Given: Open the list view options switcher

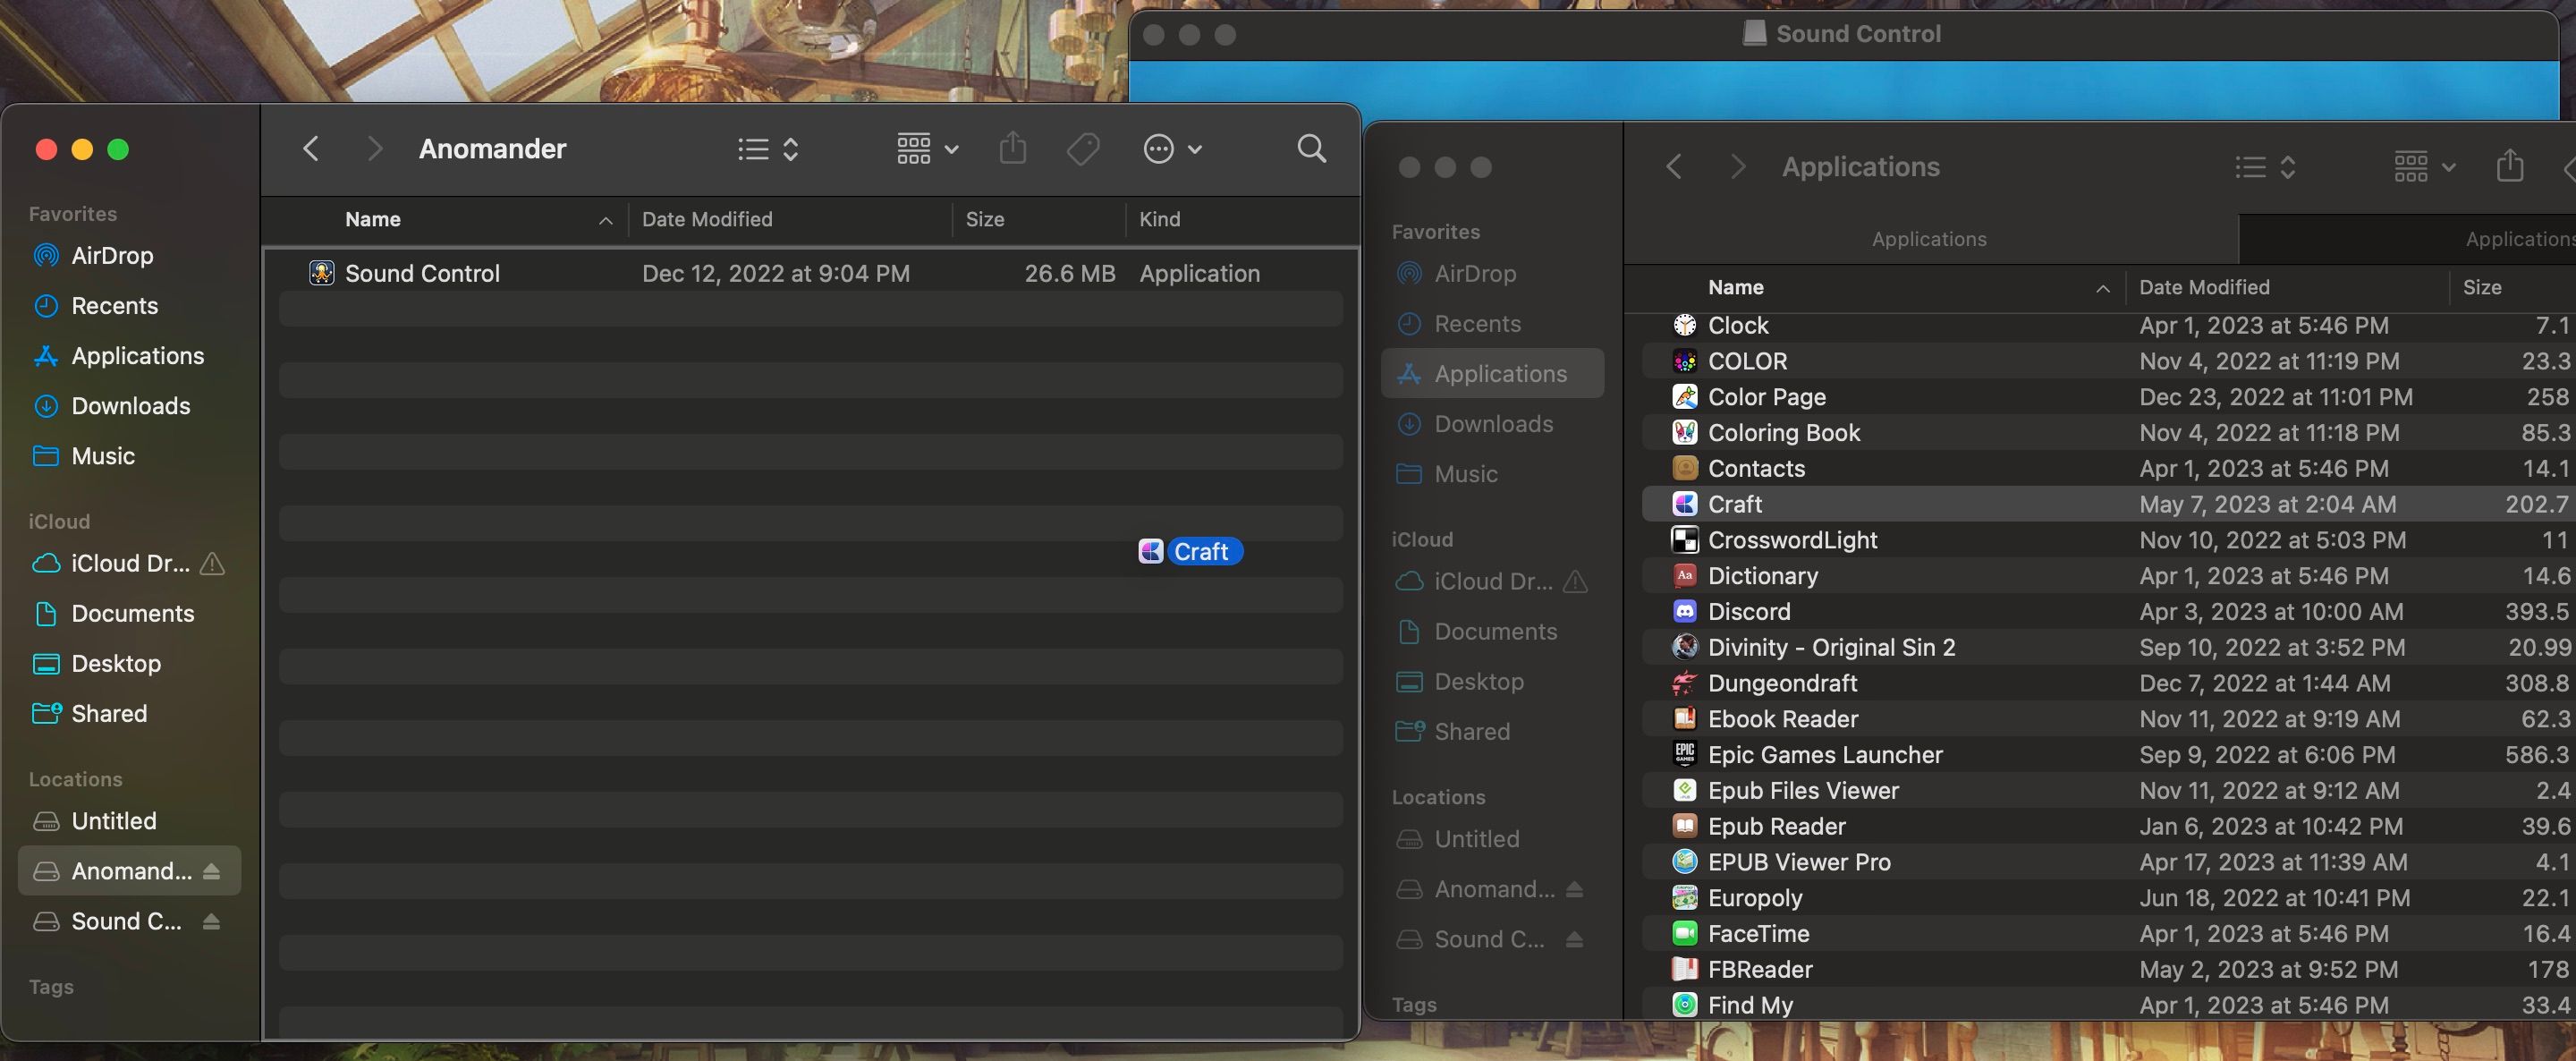Looking at the screenshot, I should coord(768,149).
